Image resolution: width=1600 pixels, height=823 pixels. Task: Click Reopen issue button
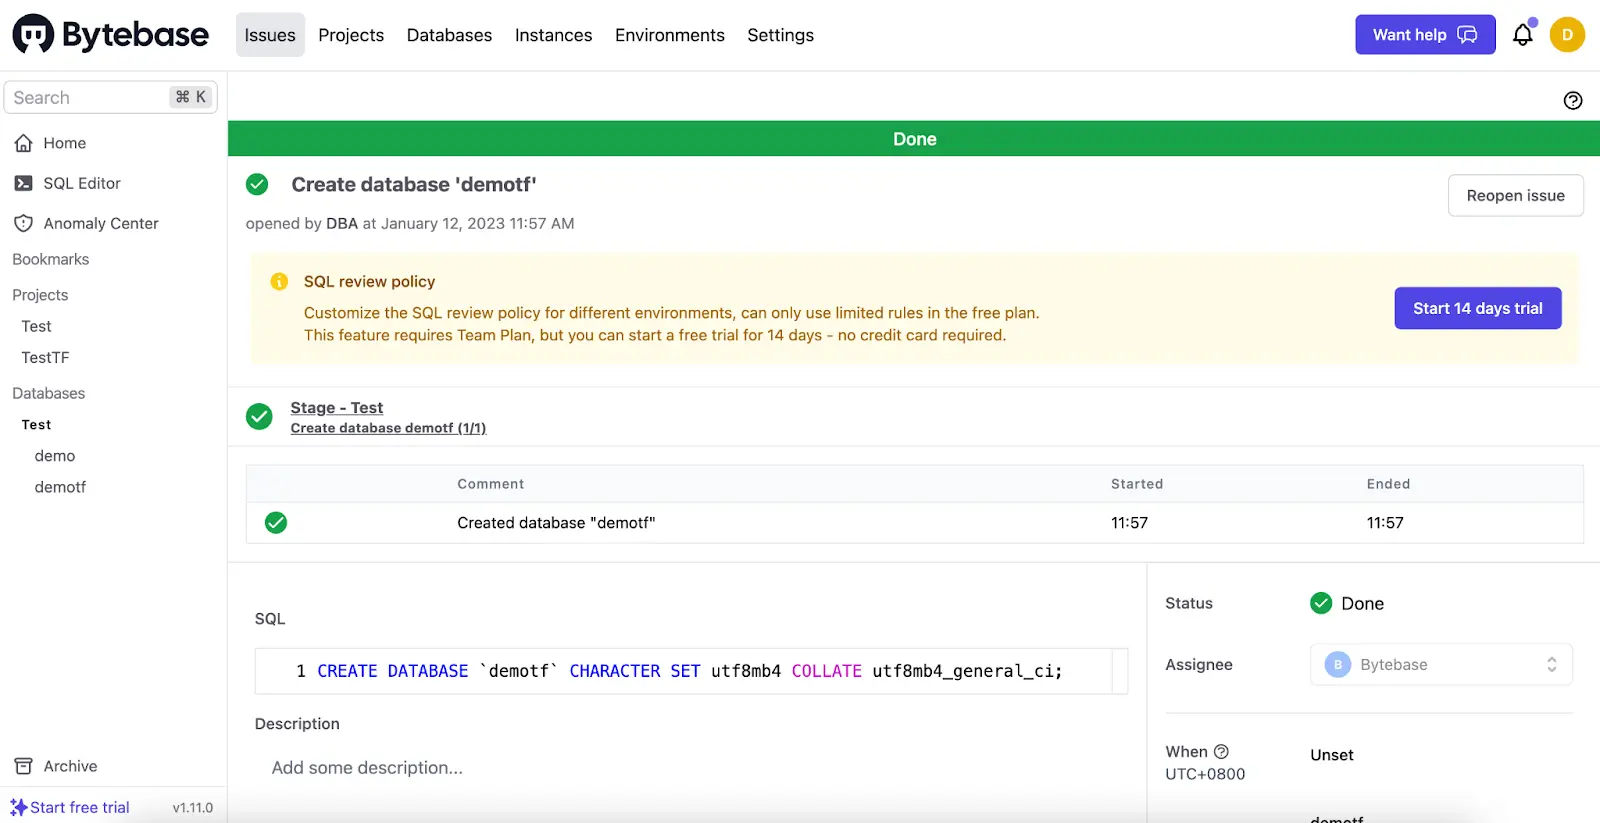point(1515,196)
